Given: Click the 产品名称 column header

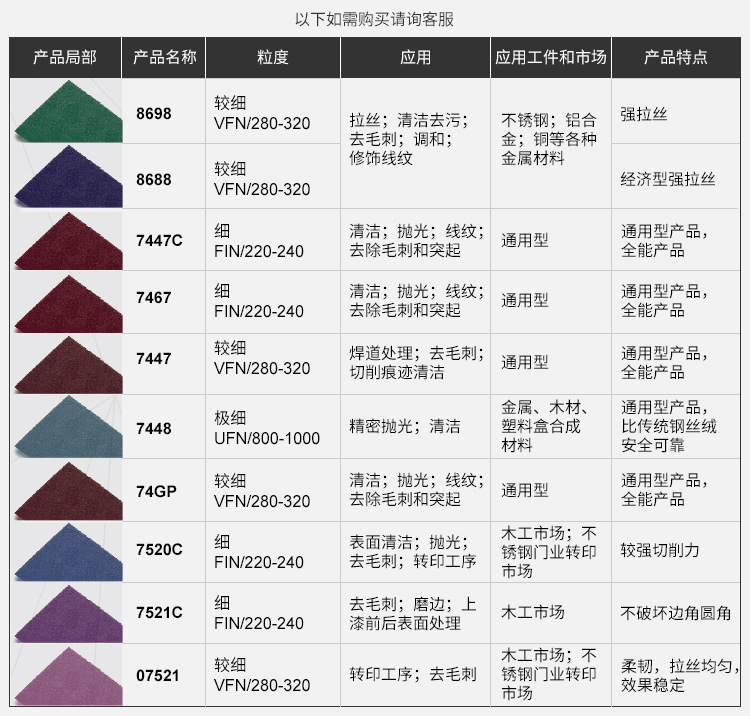Looking at the screenshot, I should 164,58.
